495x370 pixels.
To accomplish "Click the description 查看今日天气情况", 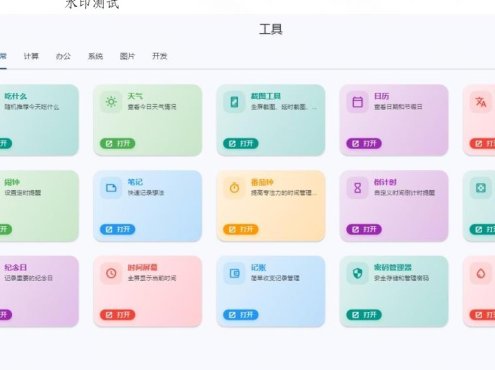I will pyautogui.click(x=152, y=107).
